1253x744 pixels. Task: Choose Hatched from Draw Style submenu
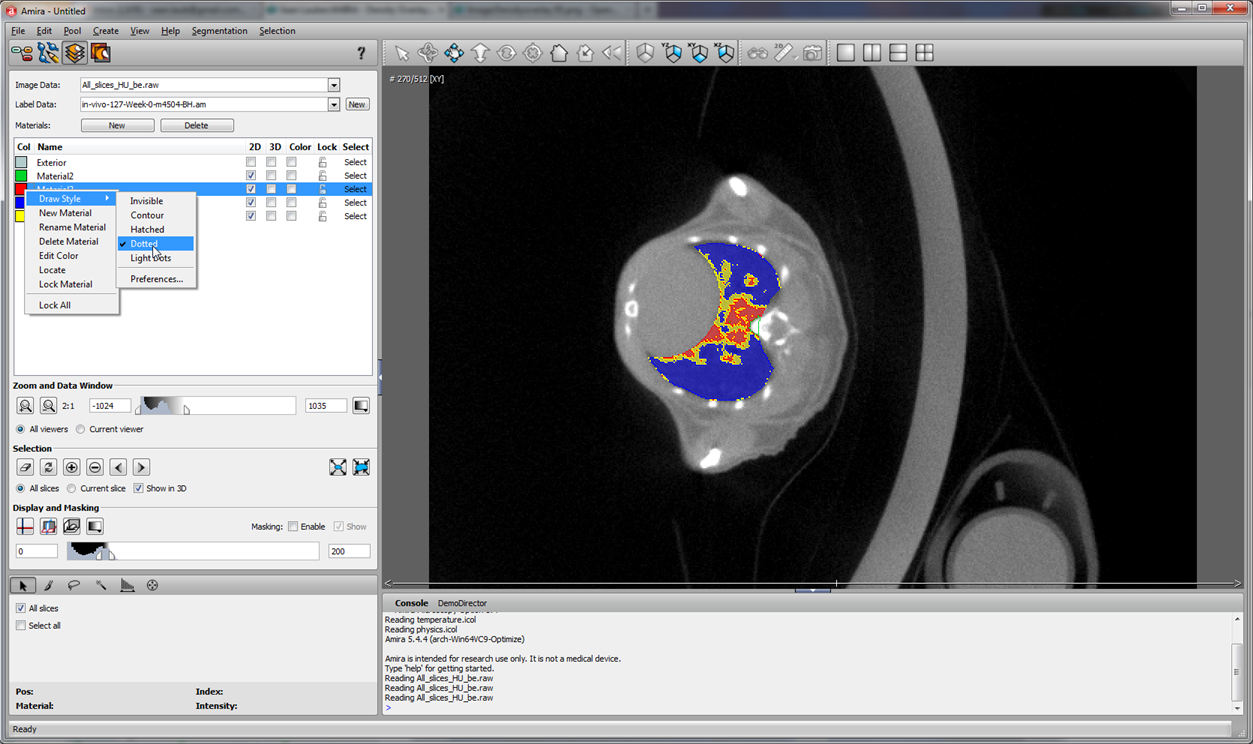coord(147,229)
